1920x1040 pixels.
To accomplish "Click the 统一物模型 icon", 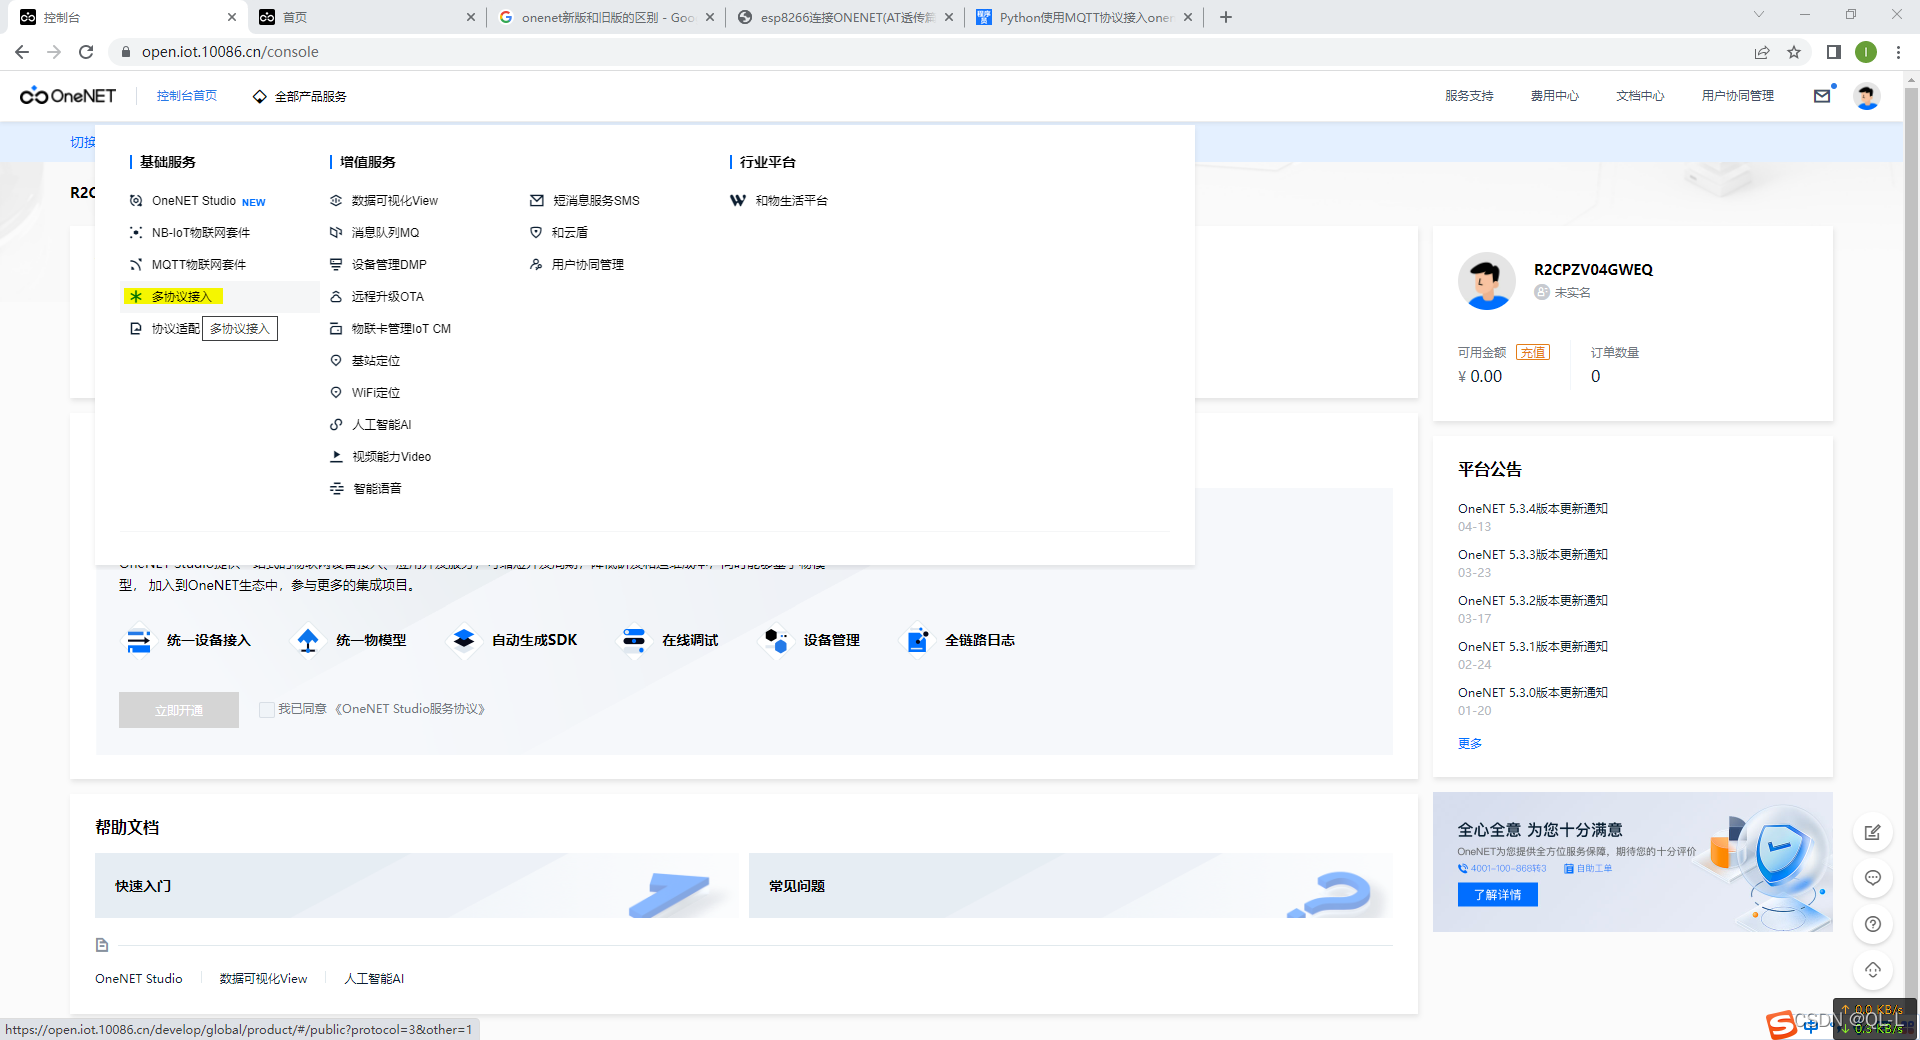I will click(x=308, y=641).
